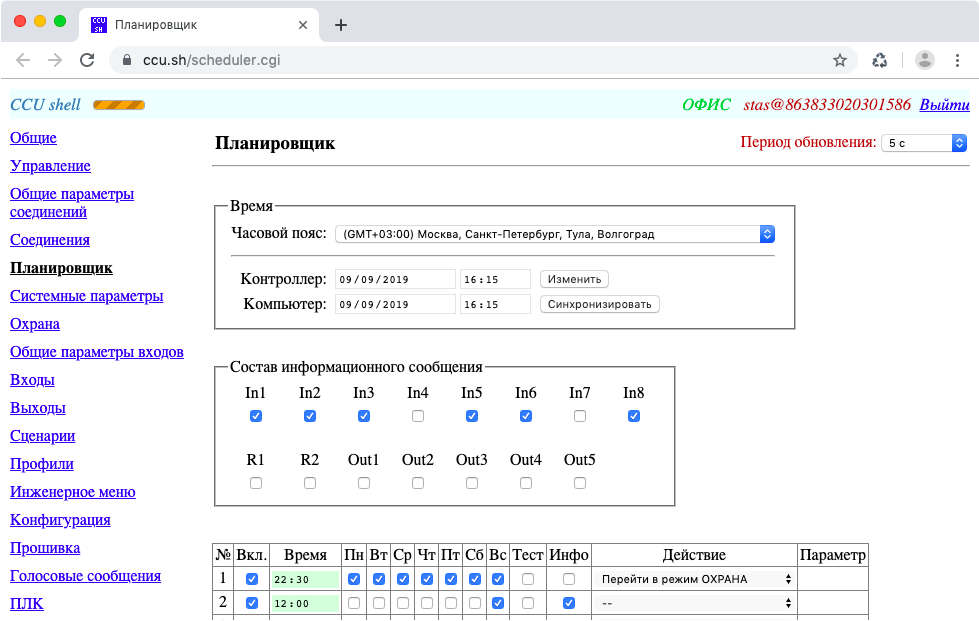Go back with the browser back arrow
Image resolution: width=979 pixels, height=621 pixels.
pos(23,60)
